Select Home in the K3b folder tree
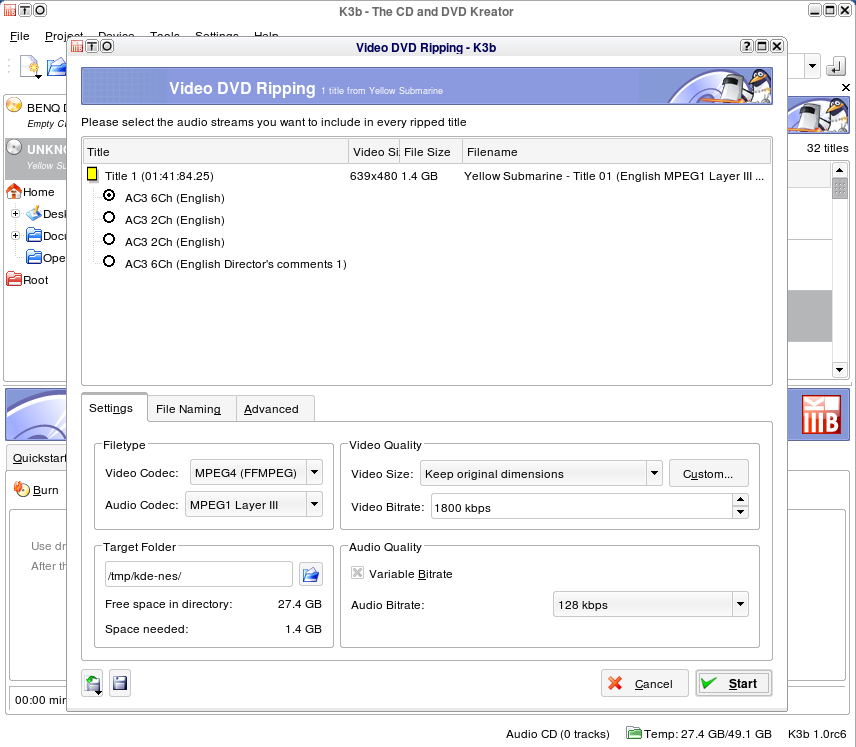856x747 pixels. click(31, 192)
